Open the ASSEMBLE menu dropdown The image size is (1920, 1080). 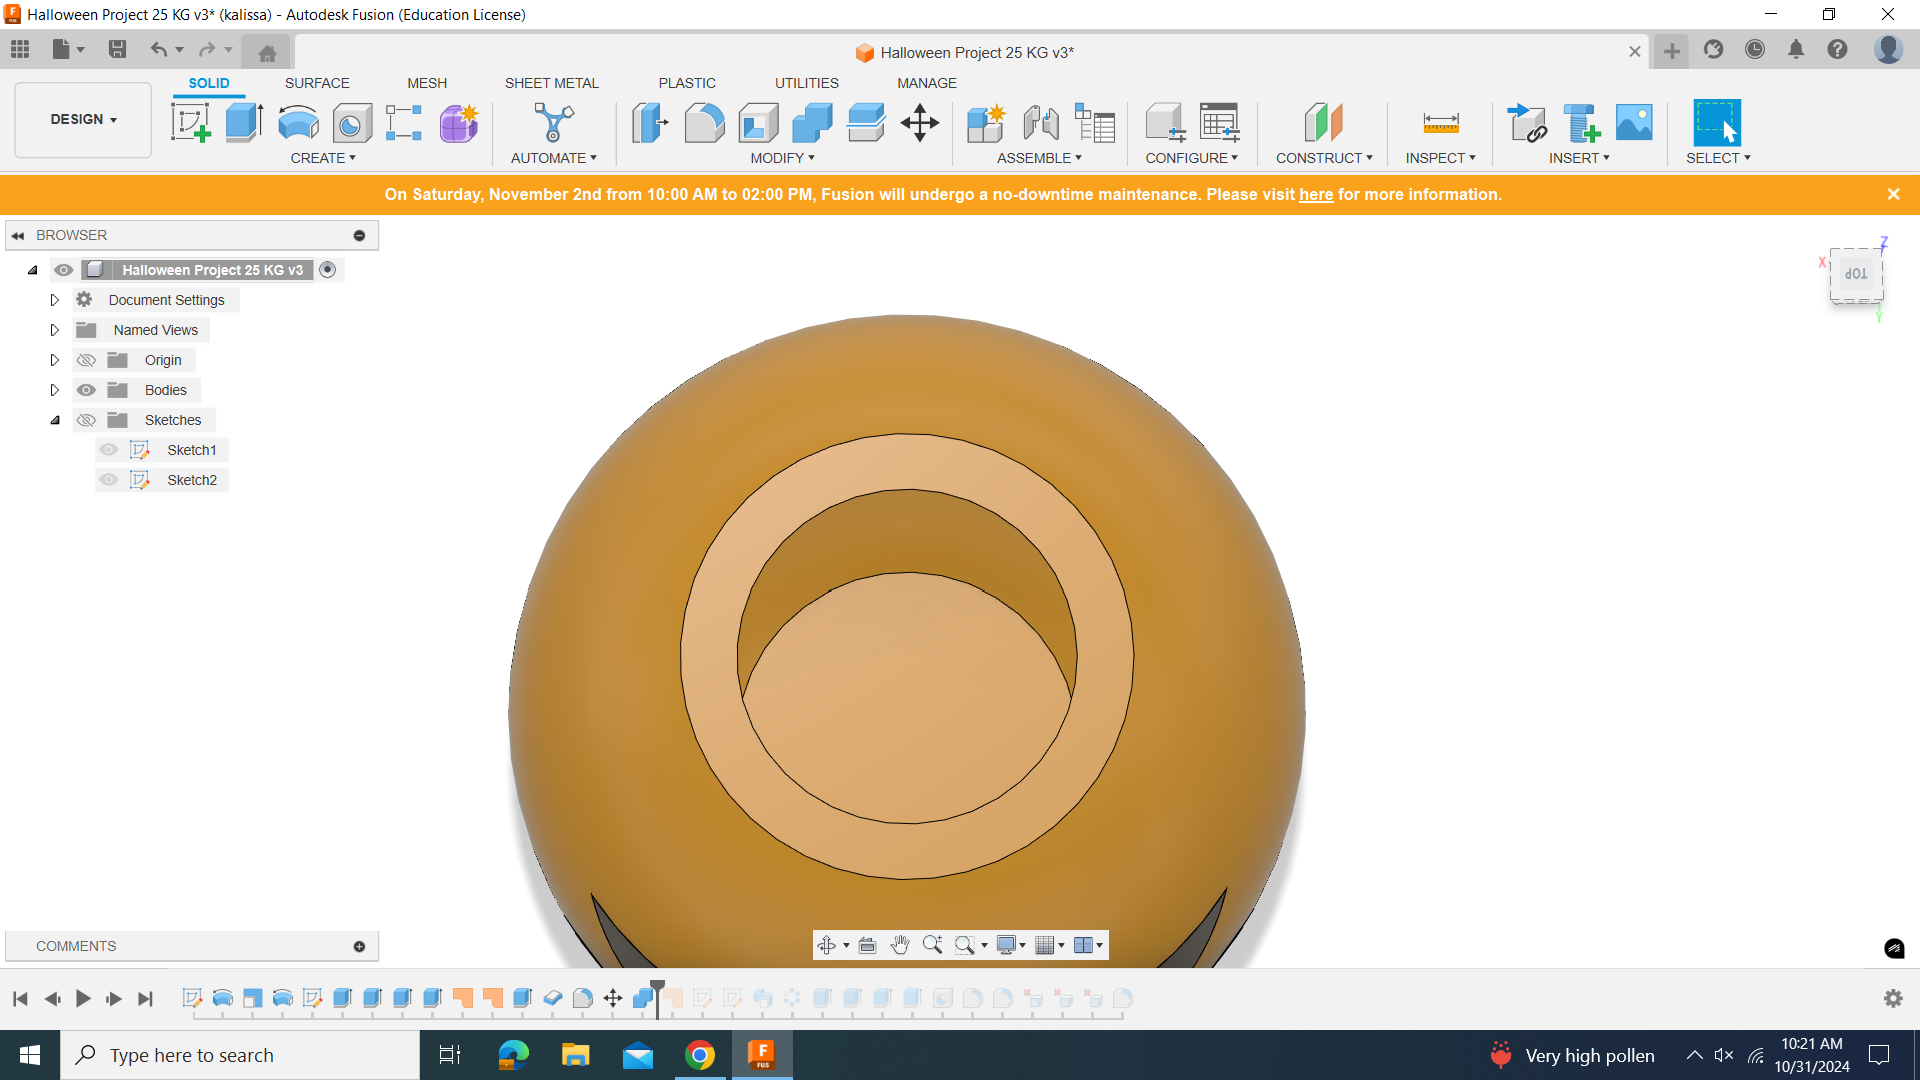1039,158
